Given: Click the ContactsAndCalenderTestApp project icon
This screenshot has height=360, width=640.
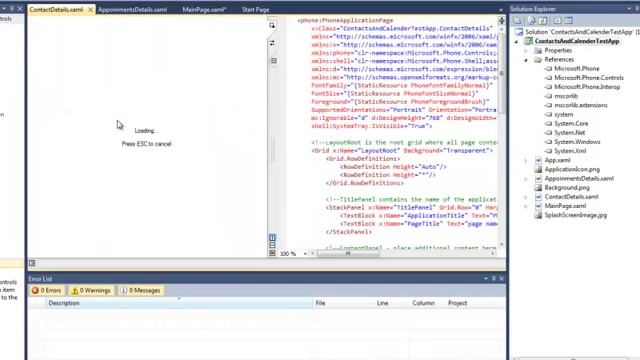Looking at the screenshot, I should tap(529, 41).
